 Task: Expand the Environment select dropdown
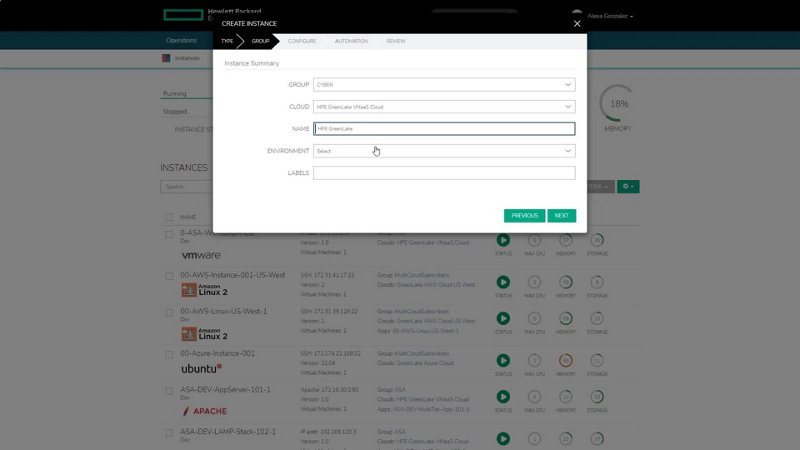tap(444, 151)
